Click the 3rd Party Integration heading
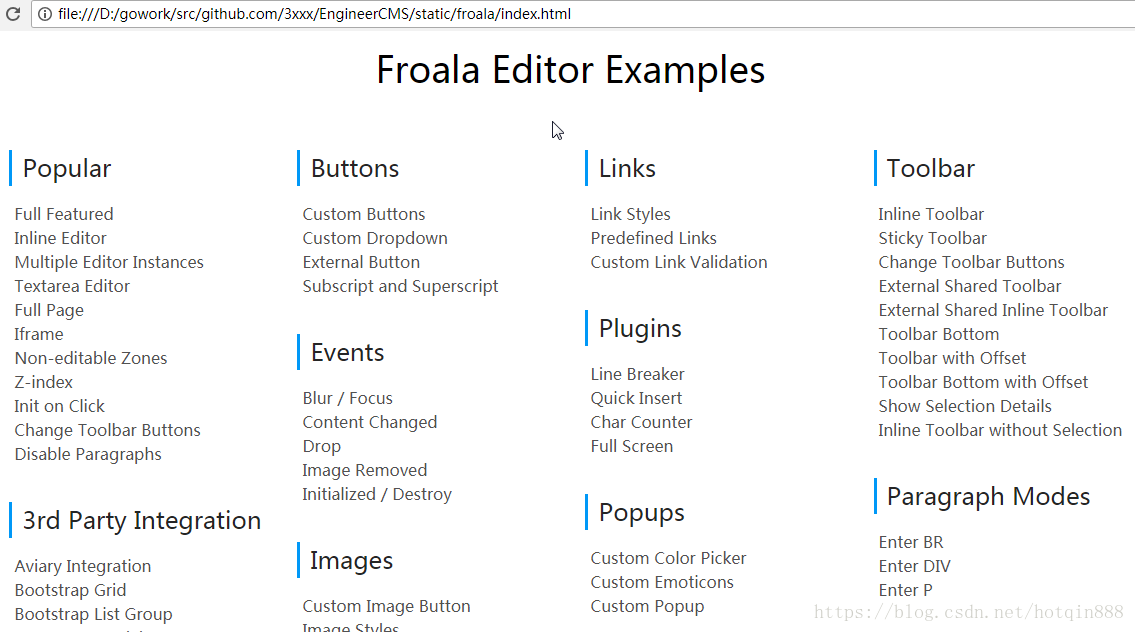 pos(142,521)
